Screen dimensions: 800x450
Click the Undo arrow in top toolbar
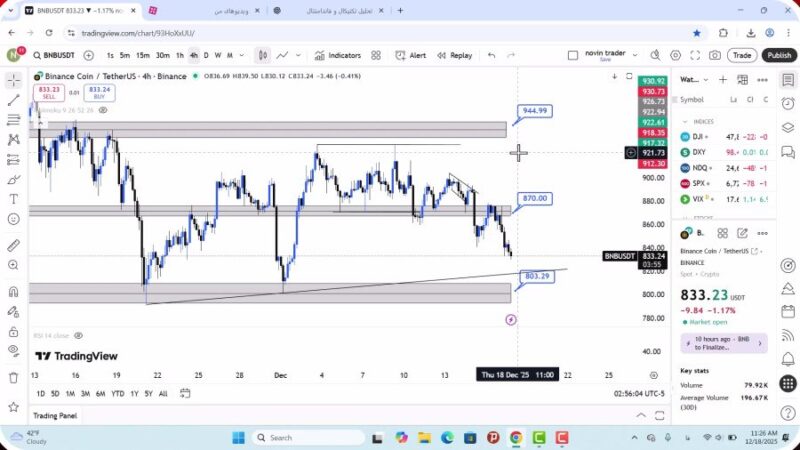coord(491,56)
